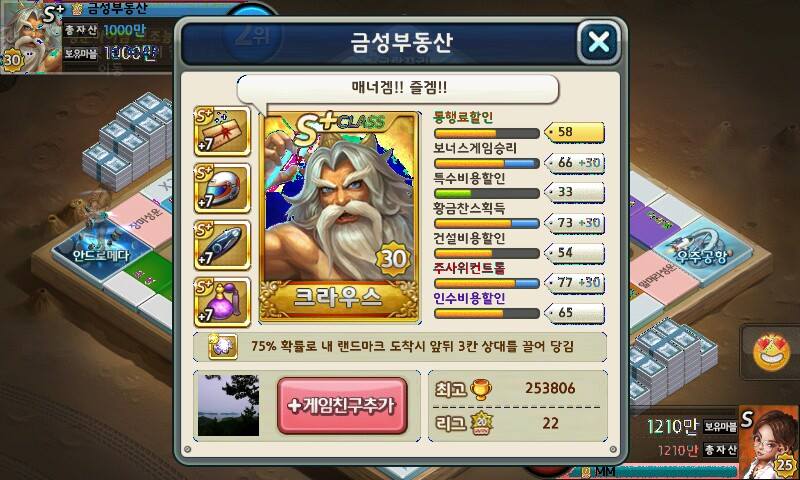800x480 pixels.
Task: Click the 통행료할인 stat bar
Action: point(486,134)
